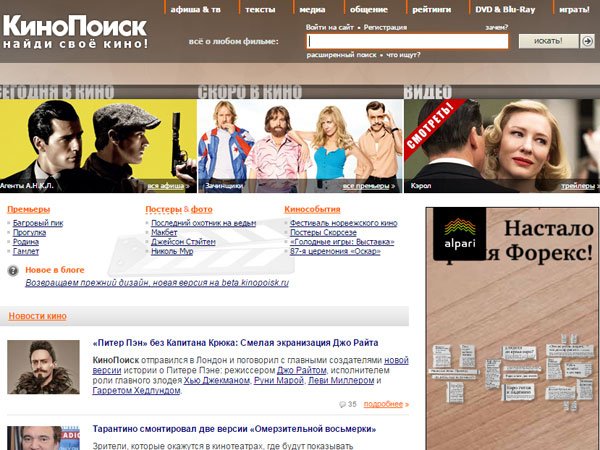Expand the article via 'подробнее »'
The image size is (600, 450).
pos(386,404)
